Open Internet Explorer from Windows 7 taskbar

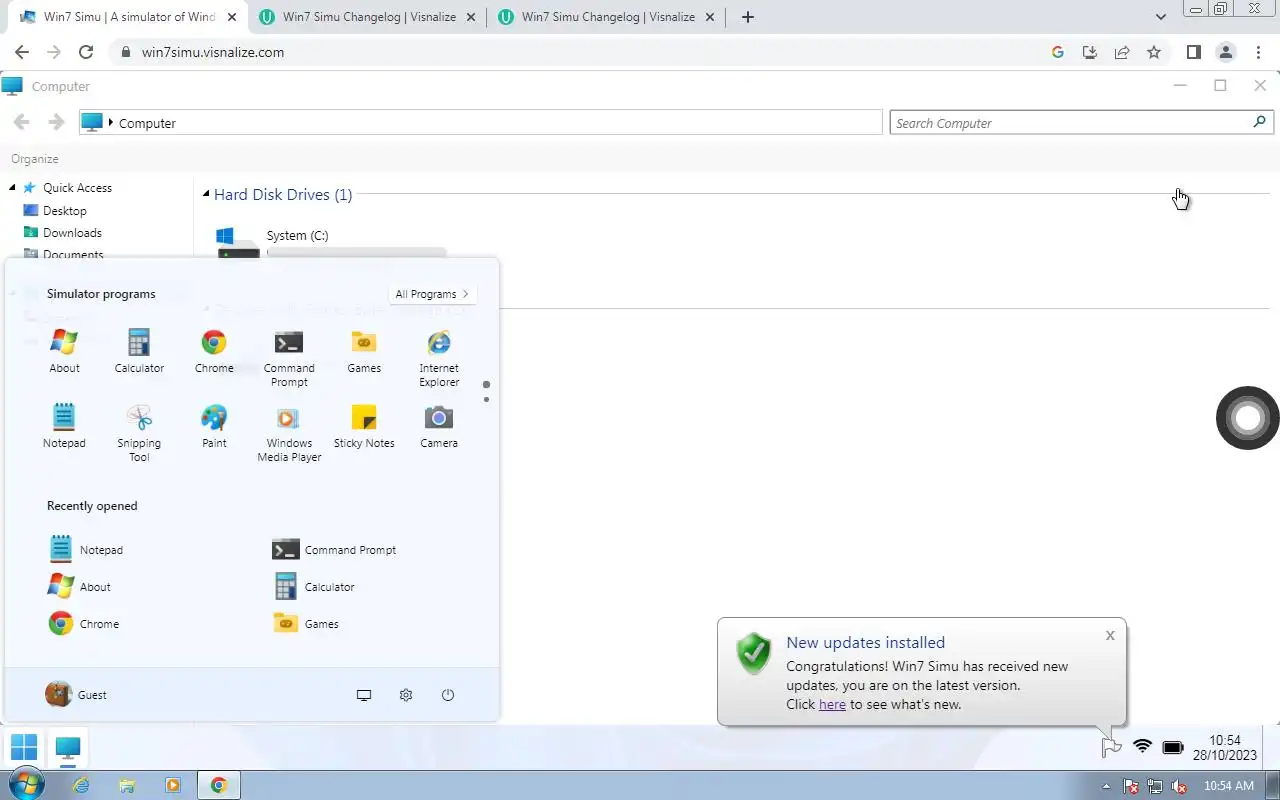[x=81, y=785]
